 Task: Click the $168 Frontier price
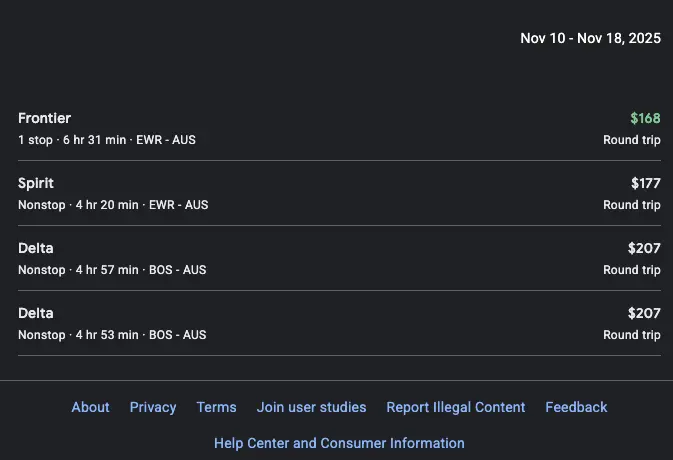[645, 118]
